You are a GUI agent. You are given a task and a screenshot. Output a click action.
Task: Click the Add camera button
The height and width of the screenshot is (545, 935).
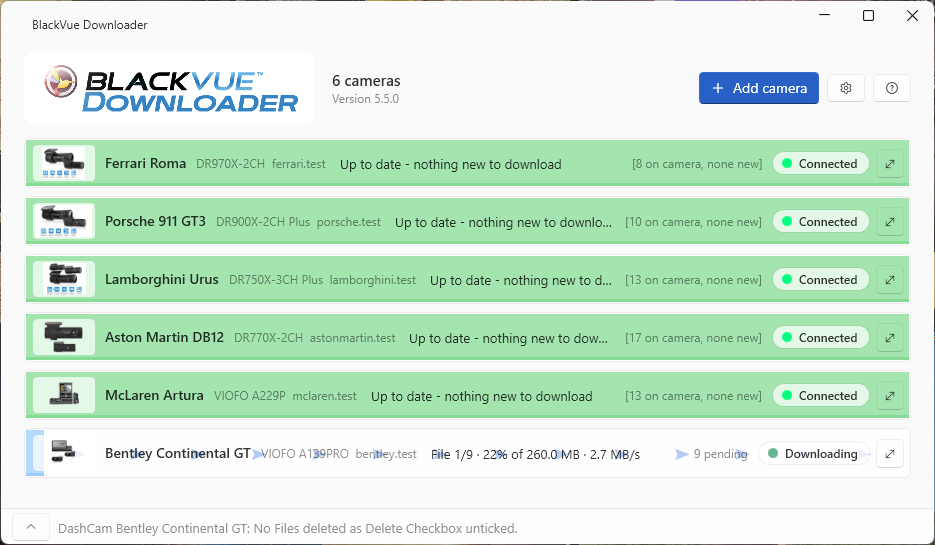(758, 88)
